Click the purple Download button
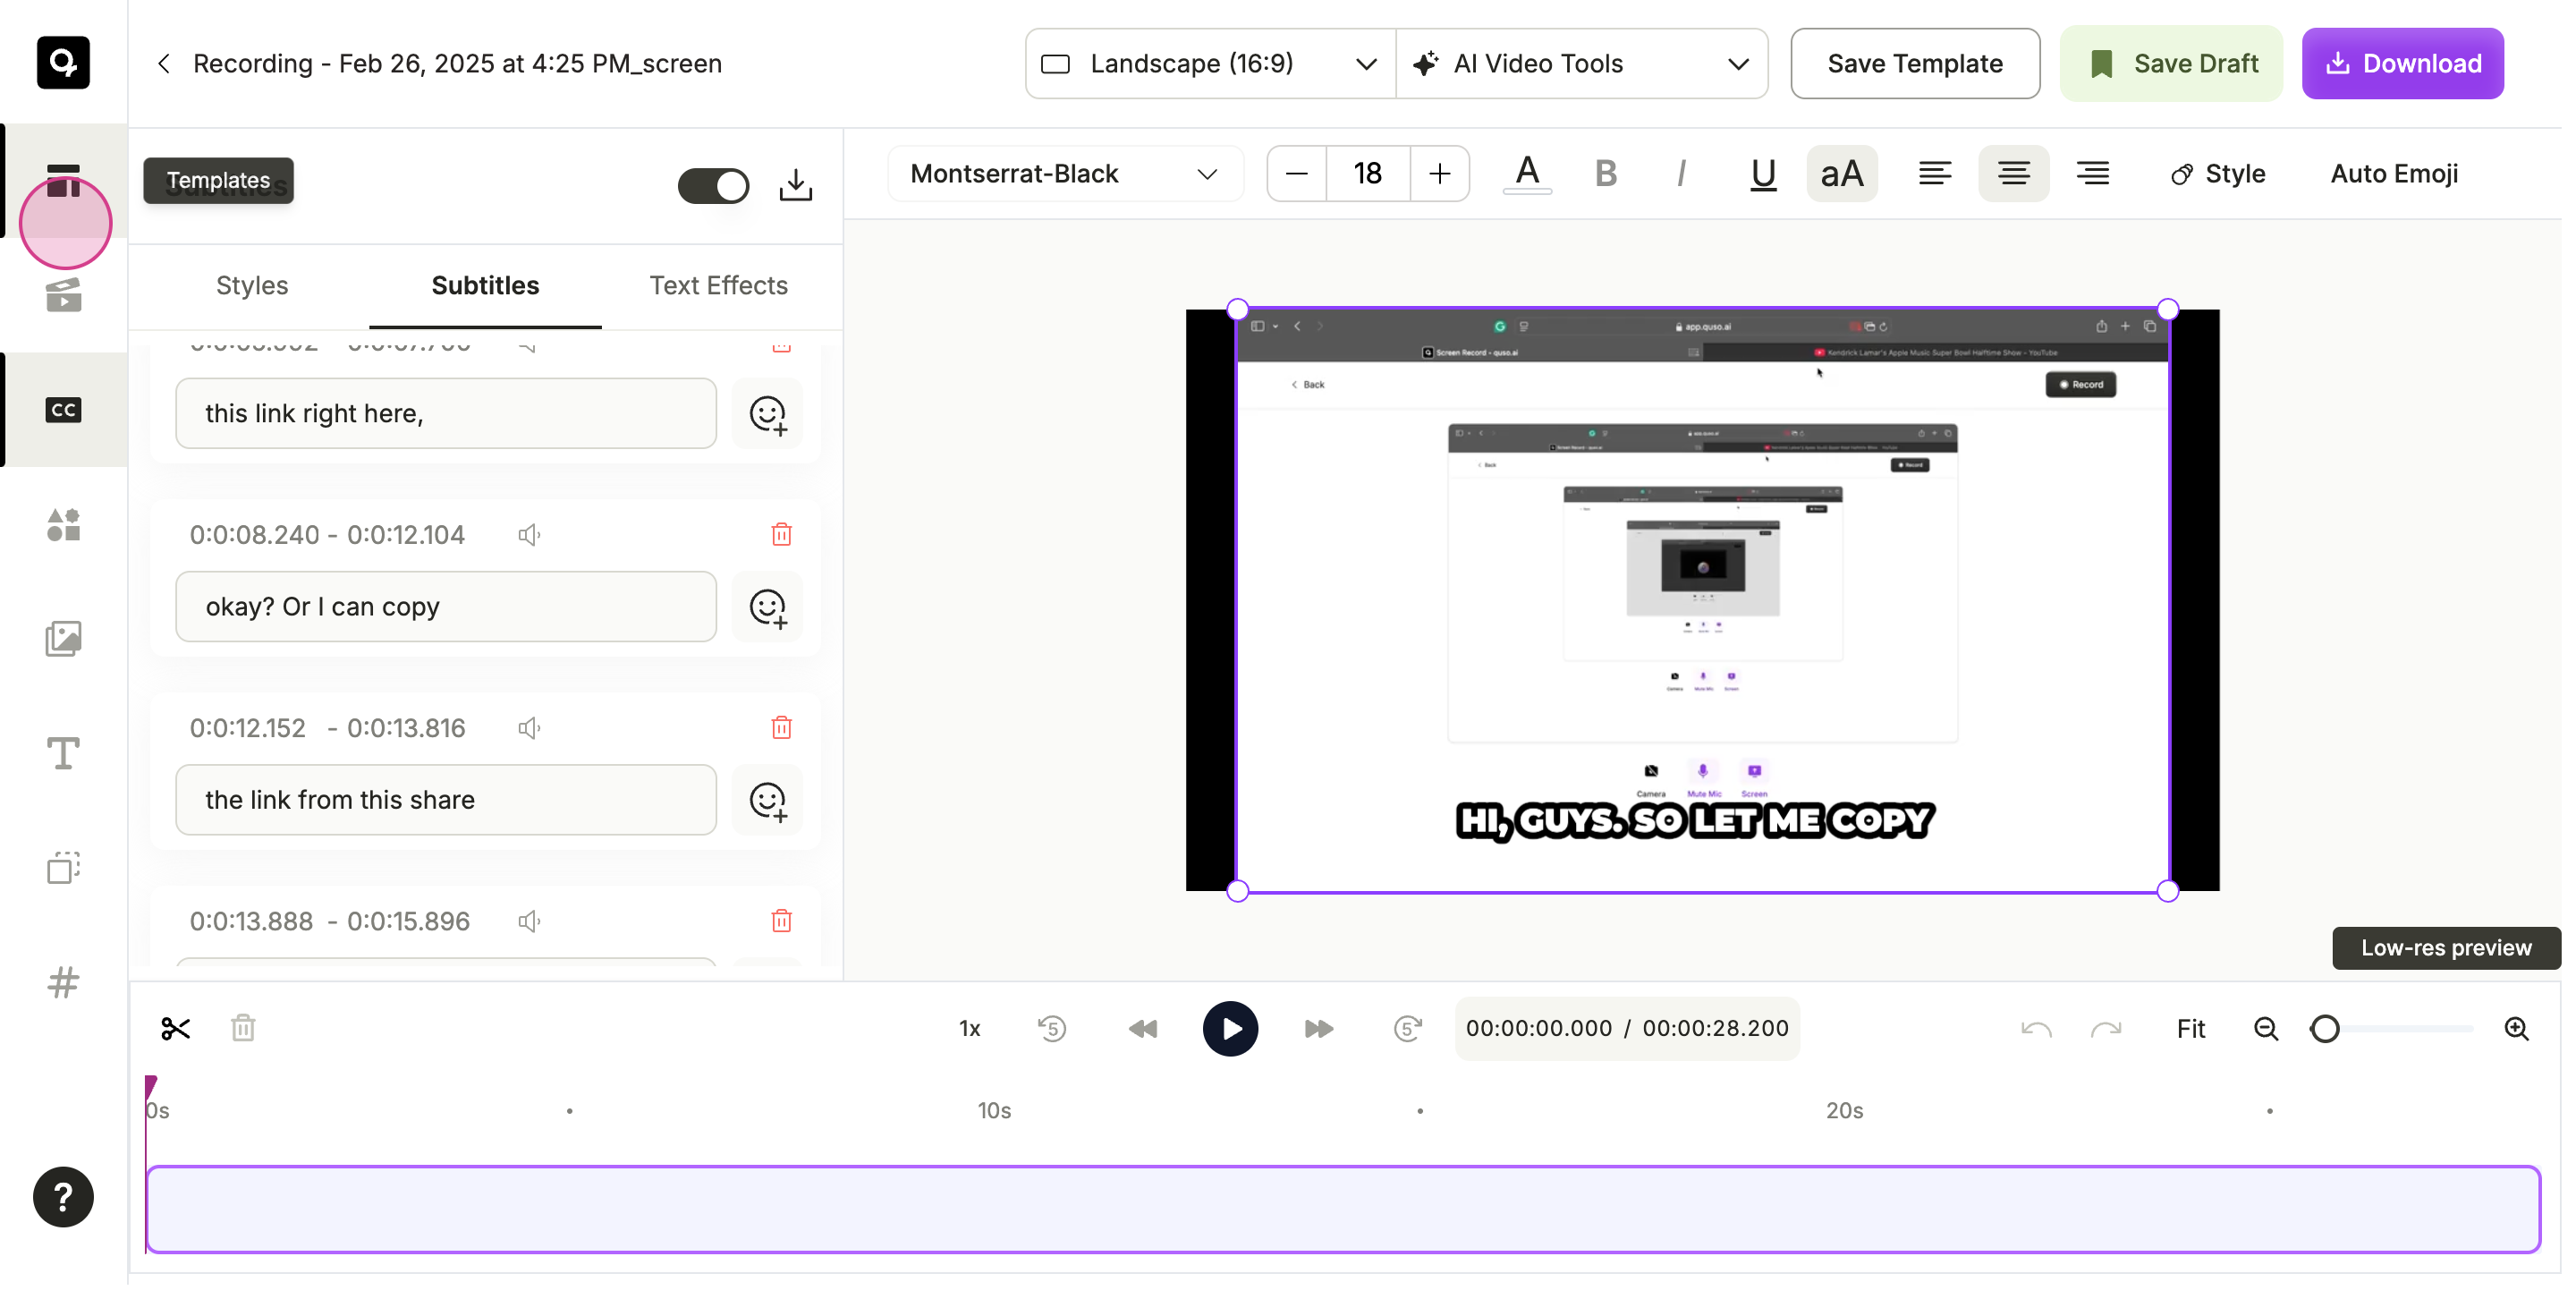2576x1299 pixels. [x=2402, y=64]
